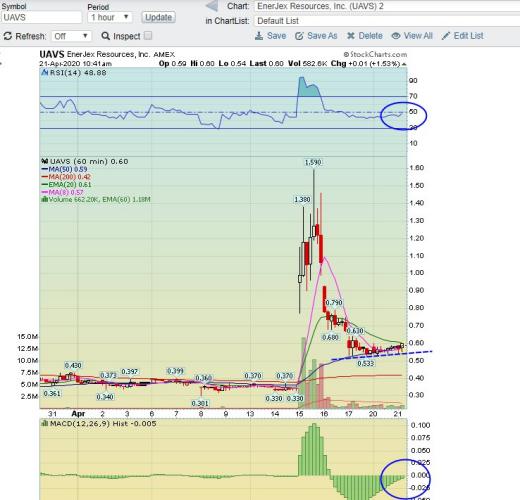Click the Save As link
This screenshot has height=500, width=520.
click(322, 36)
